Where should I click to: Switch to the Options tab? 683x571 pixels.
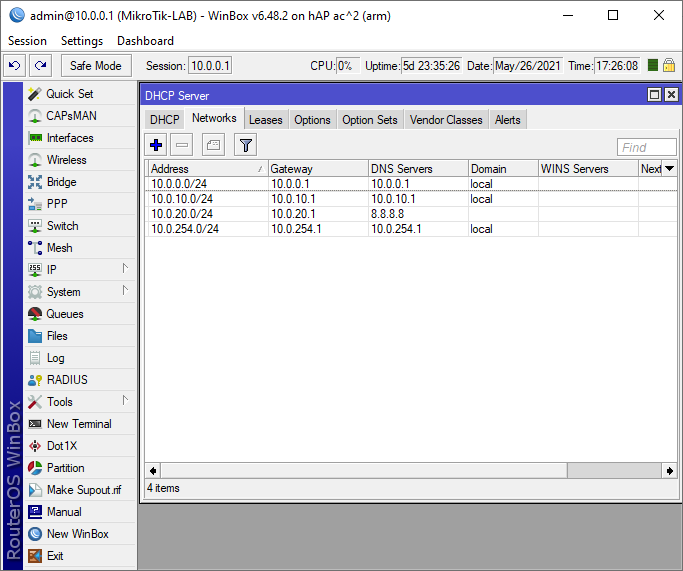click(312, 120)
